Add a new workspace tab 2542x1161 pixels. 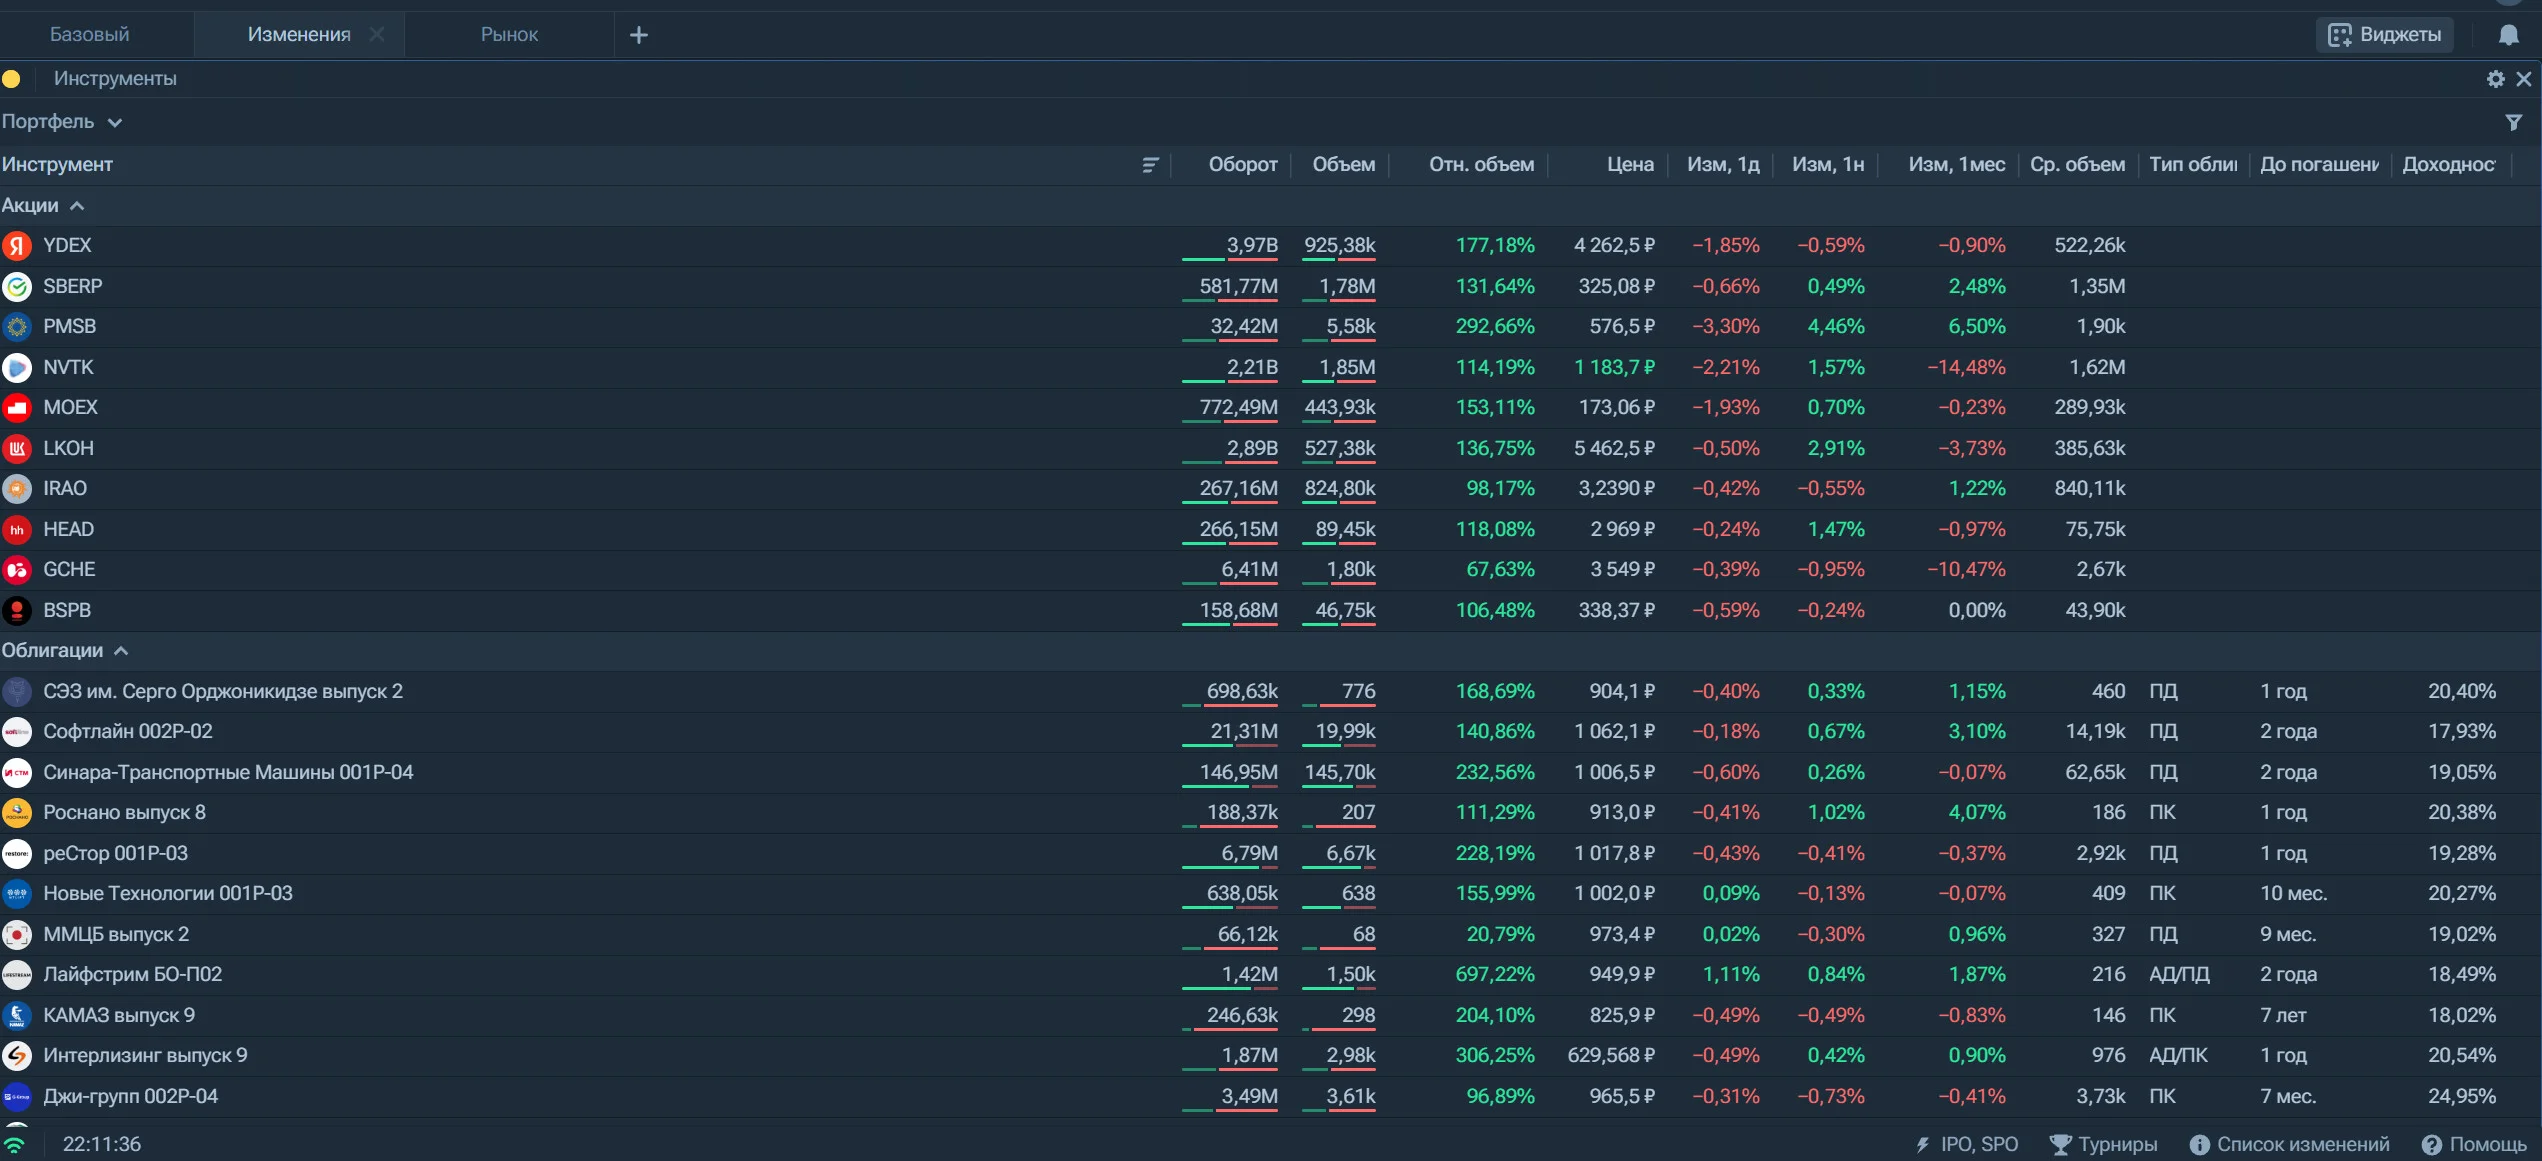point(639,35)
